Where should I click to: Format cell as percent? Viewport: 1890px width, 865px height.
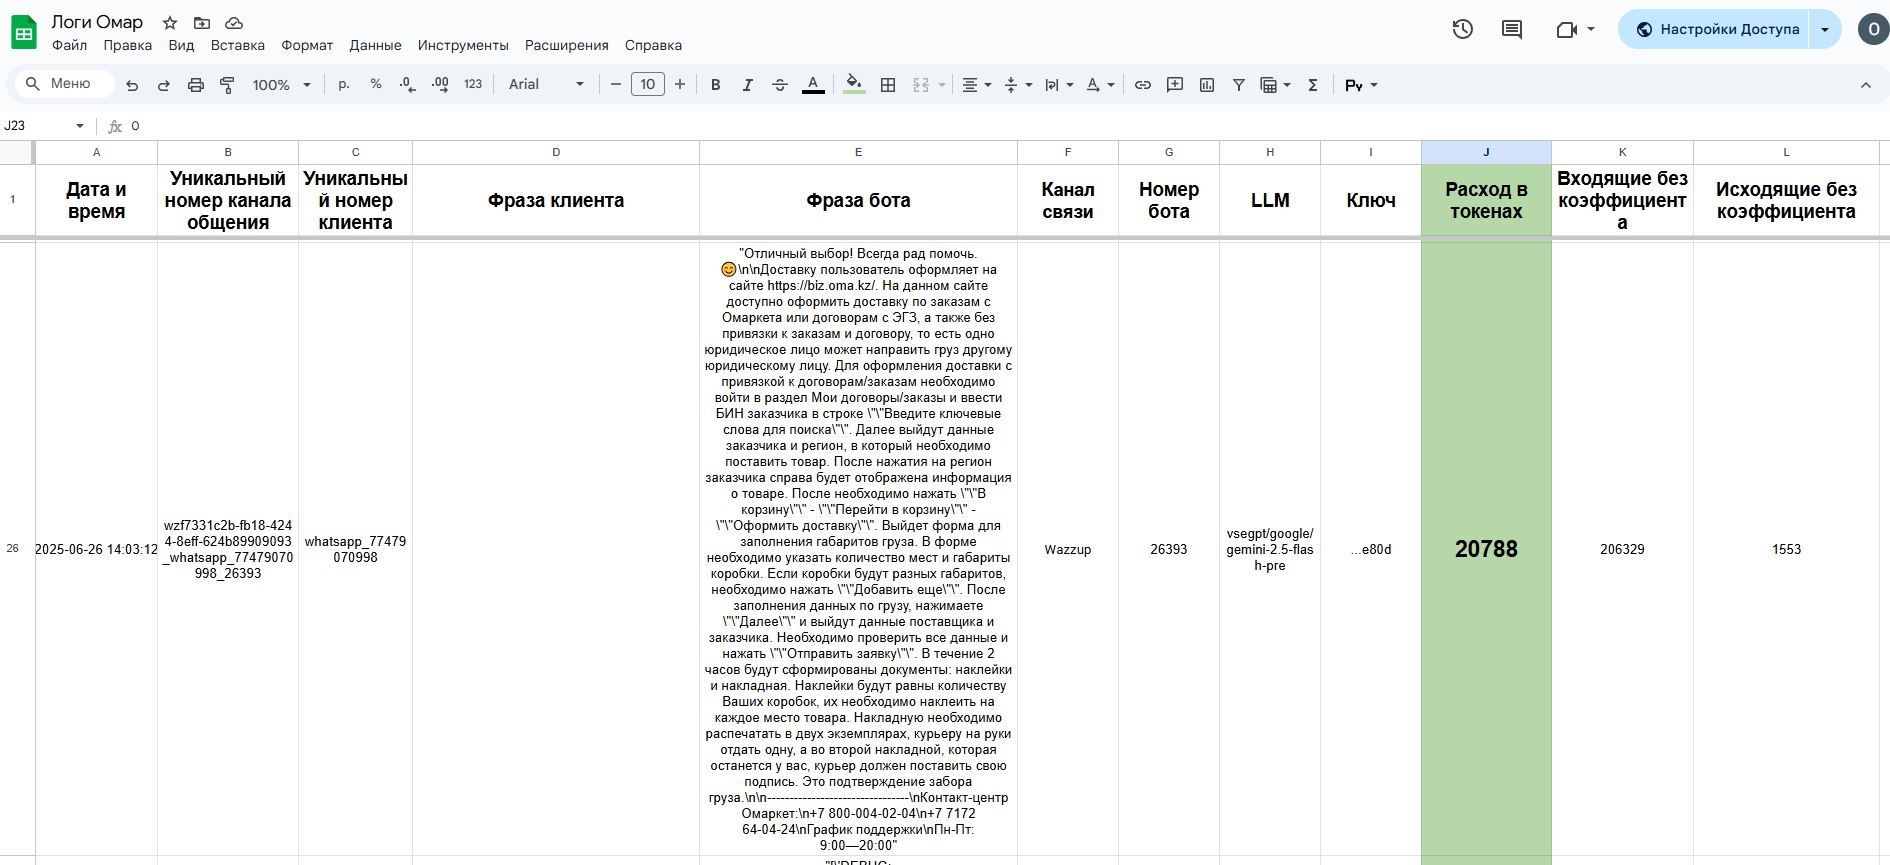376,85
